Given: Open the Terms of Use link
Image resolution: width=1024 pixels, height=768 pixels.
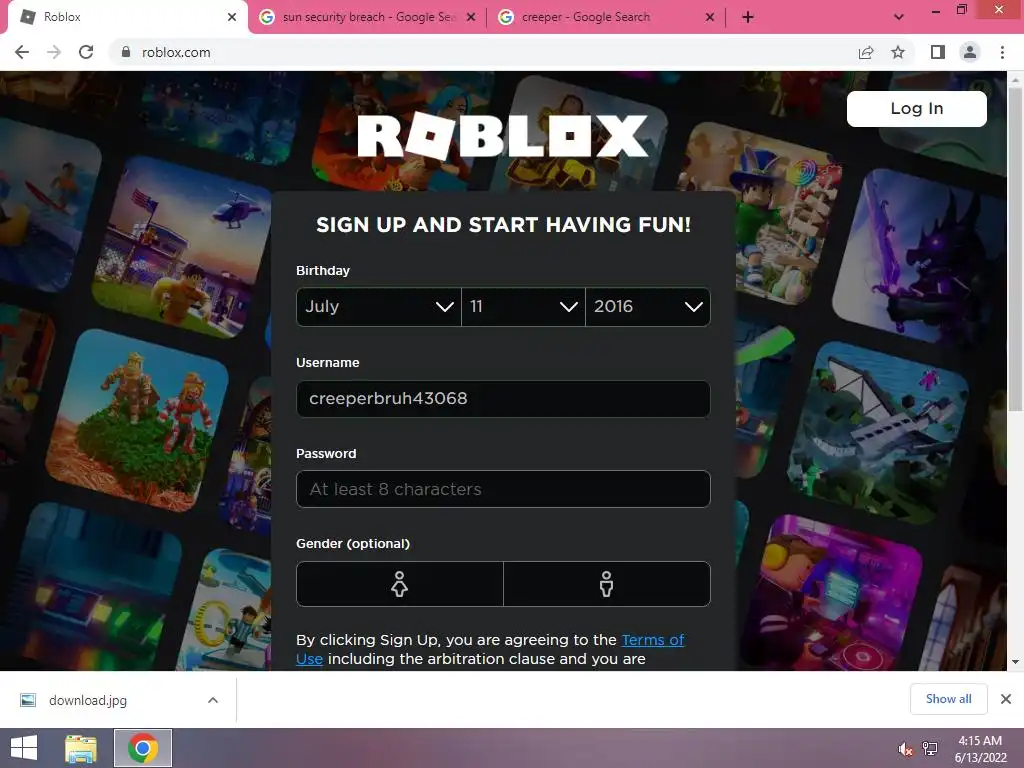Looking at the screenshot, I should [652, 640].
